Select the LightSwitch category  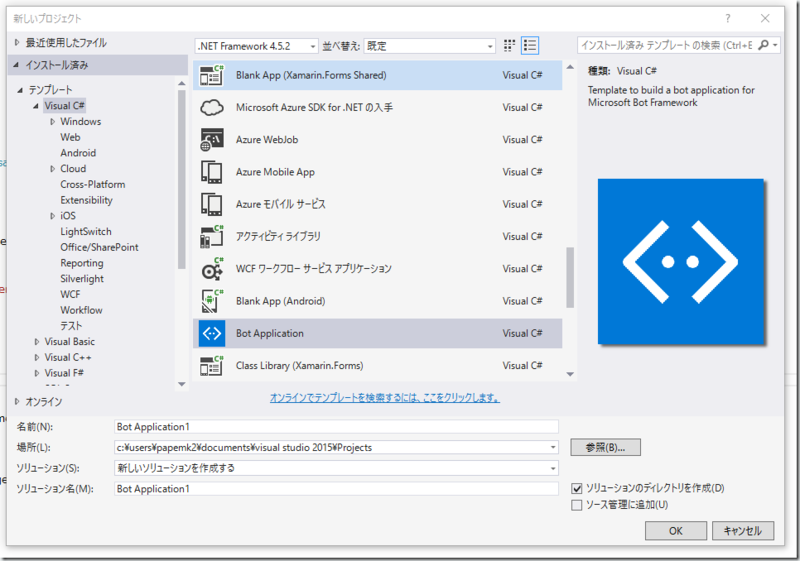[86, 232]
